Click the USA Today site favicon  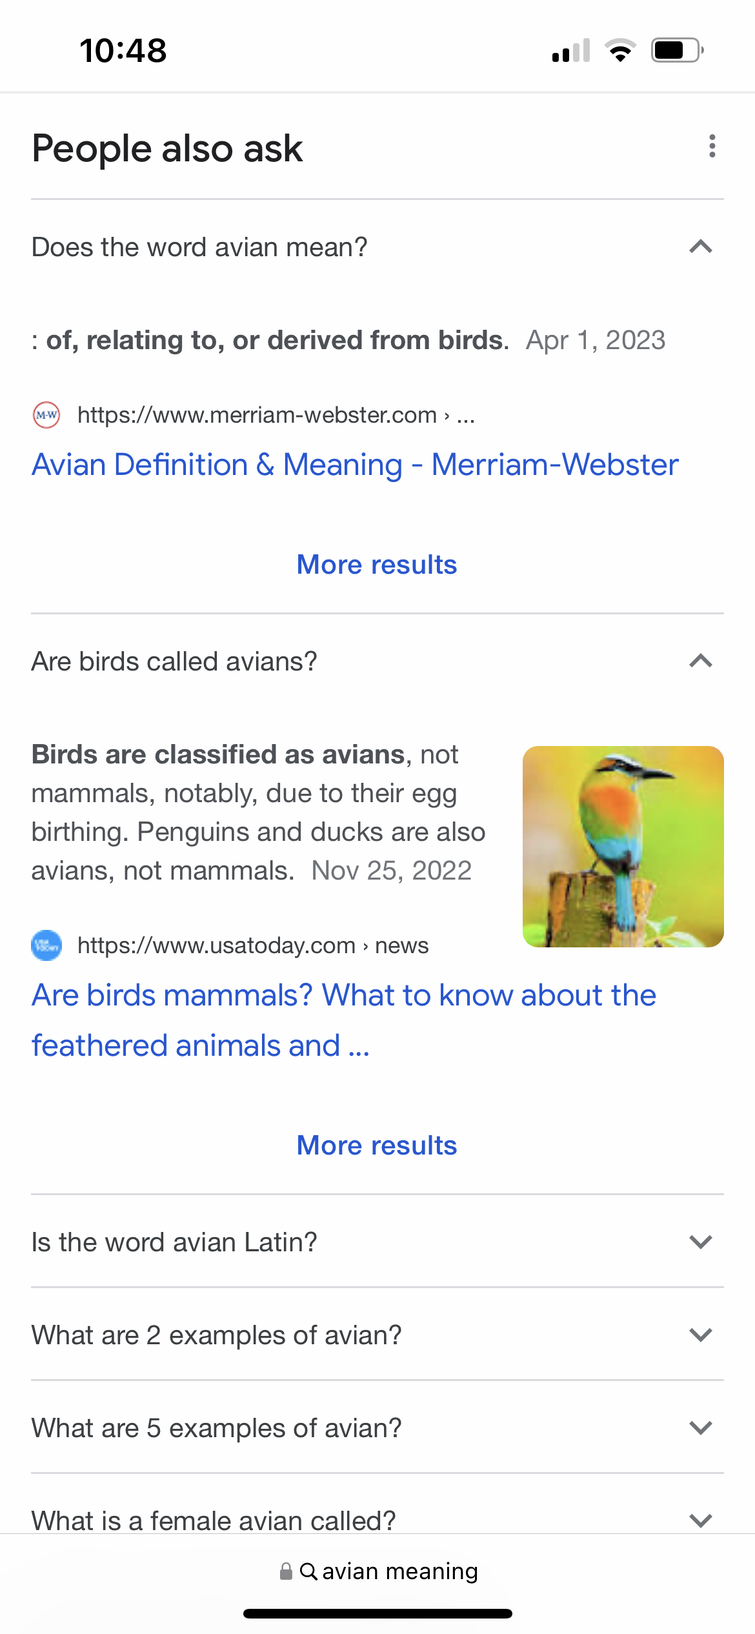46,945
